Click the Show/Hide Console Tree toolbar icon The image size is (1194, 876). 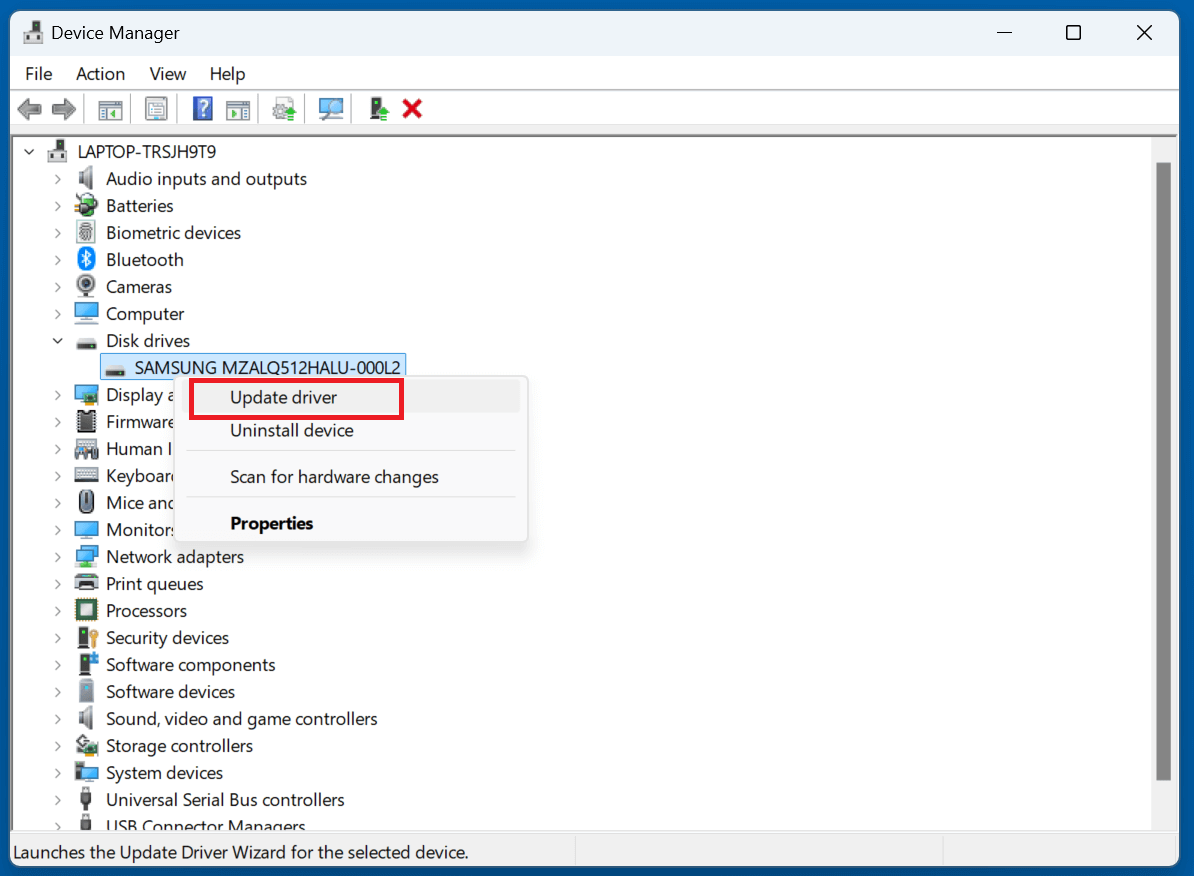(110, 109)
